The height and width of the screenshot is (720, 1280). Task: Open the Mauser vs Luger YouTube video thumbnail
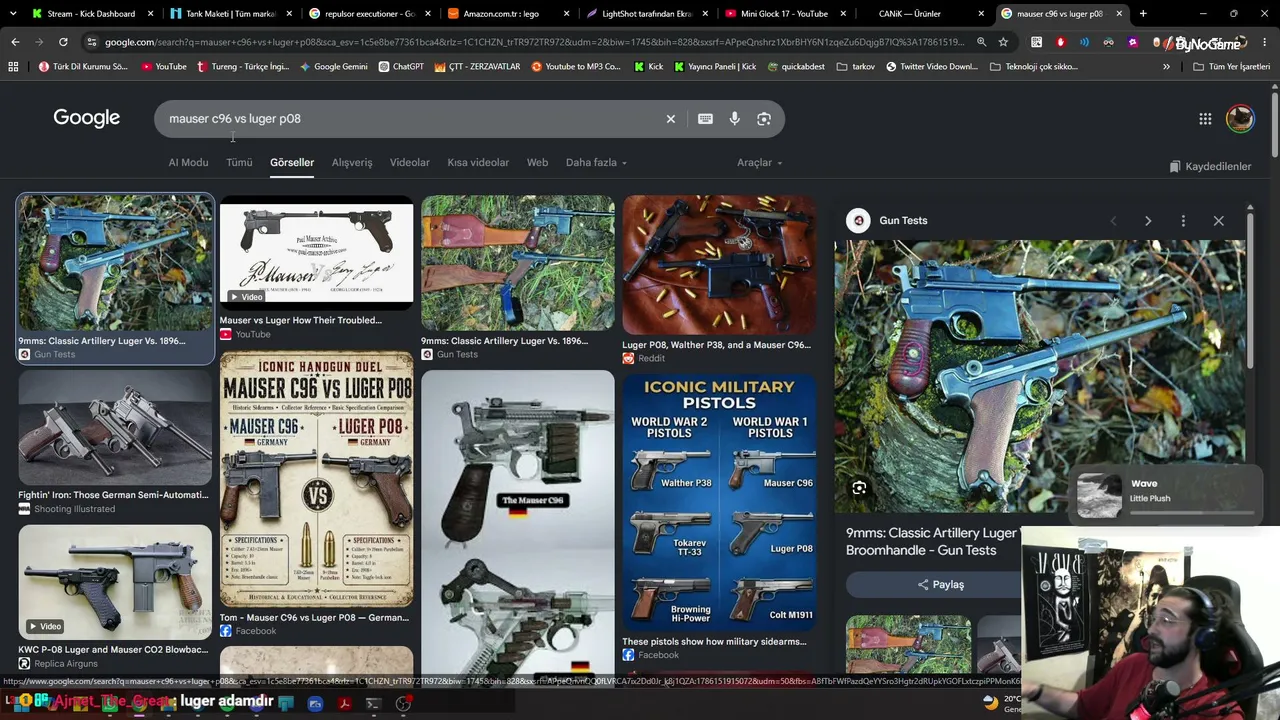coord(316,254)
